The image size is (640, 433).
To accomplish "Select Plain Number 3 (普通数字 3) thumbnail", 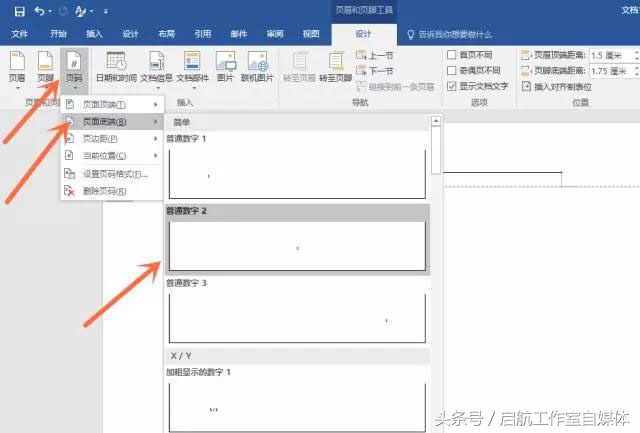I will tap(297, 318).
